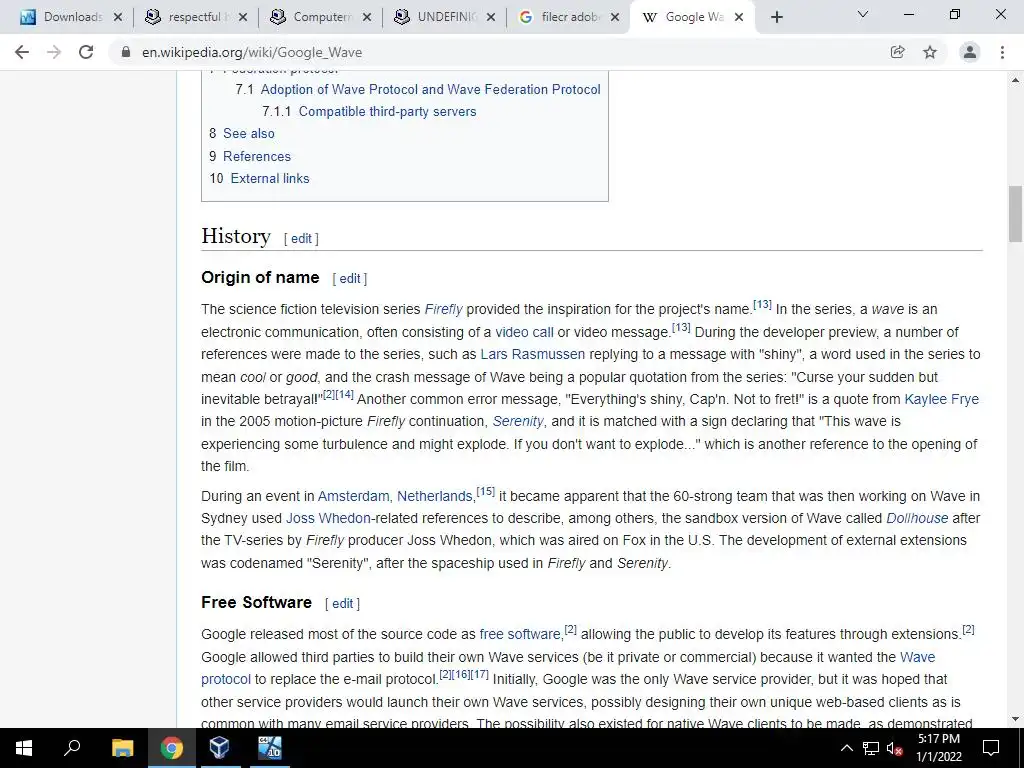Image resolution: width=1024 pixels, height=768 pixels.
Task: Open Adoption of Wave Protocol contents link
Action: pyautogui.click(x=430, y=89)
